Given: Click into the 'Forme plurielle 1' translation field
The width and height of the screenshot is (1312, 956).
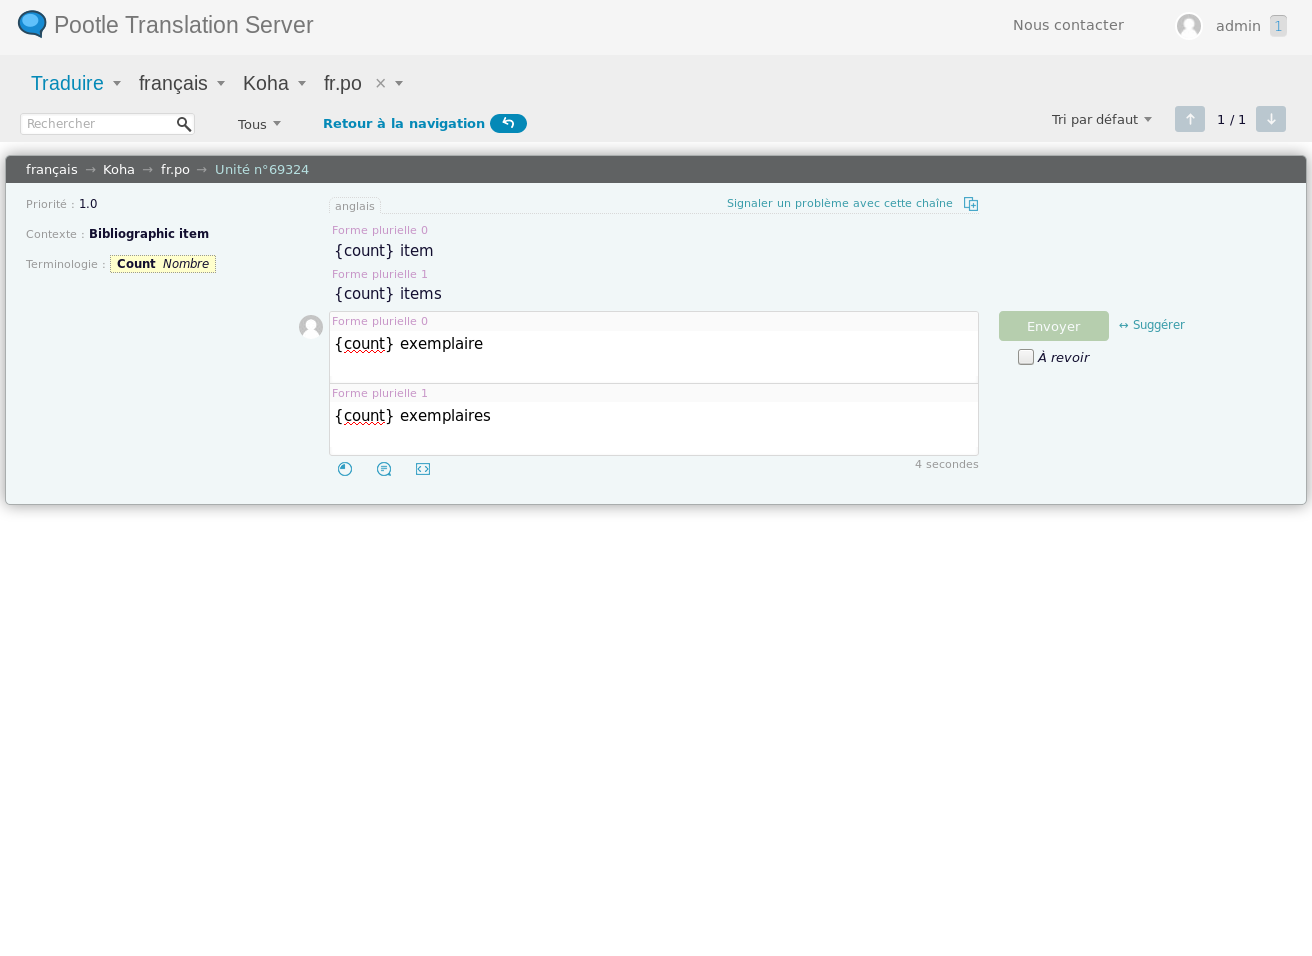Looking at the screenshot, I should point(653,426).
